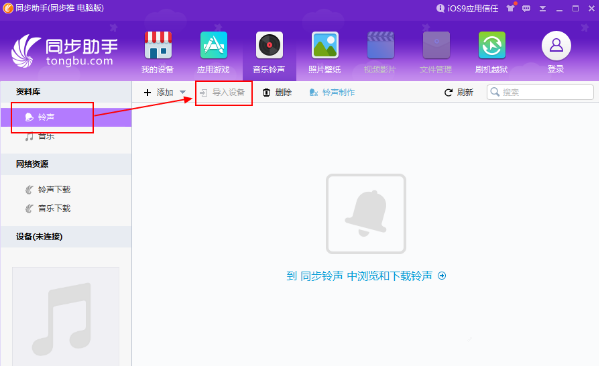
Task: Click the 删除 trash button
Action: pyautogui.click(x=277, y=92)
